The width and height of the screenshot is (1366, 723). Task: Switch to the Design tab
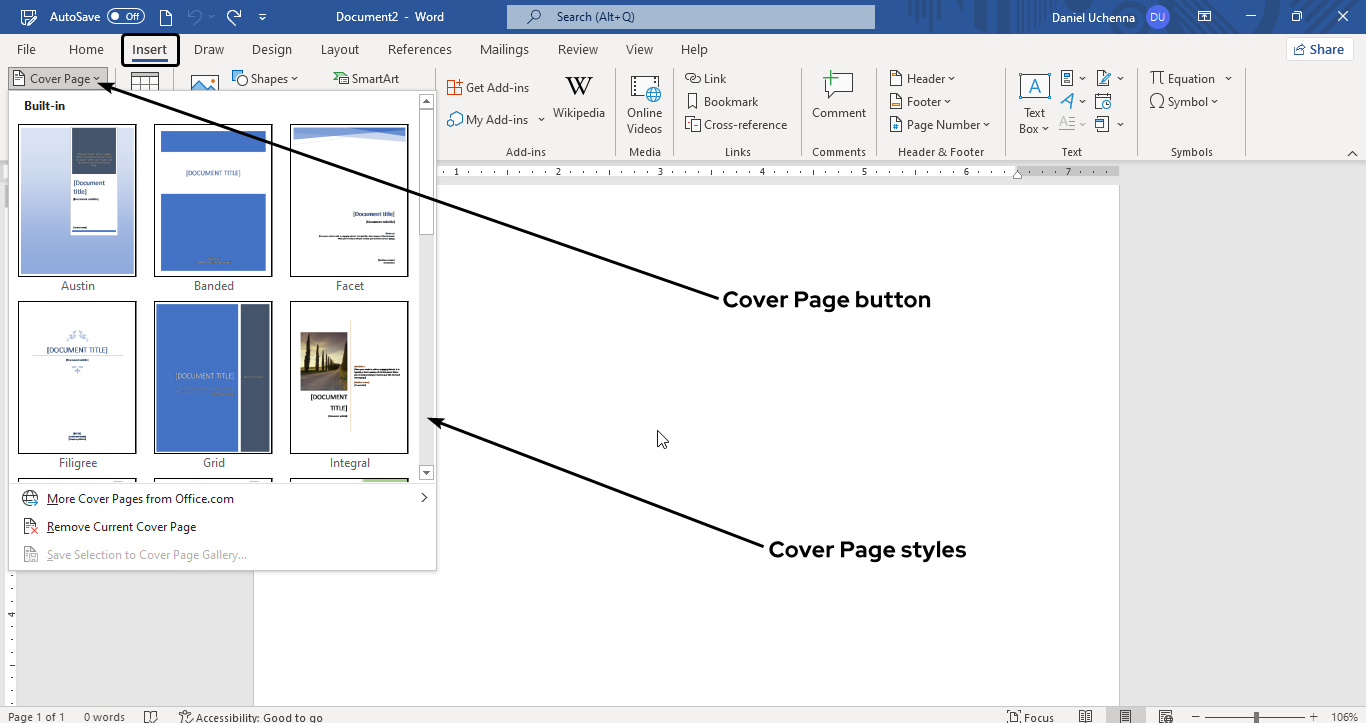tap(272, 50)
